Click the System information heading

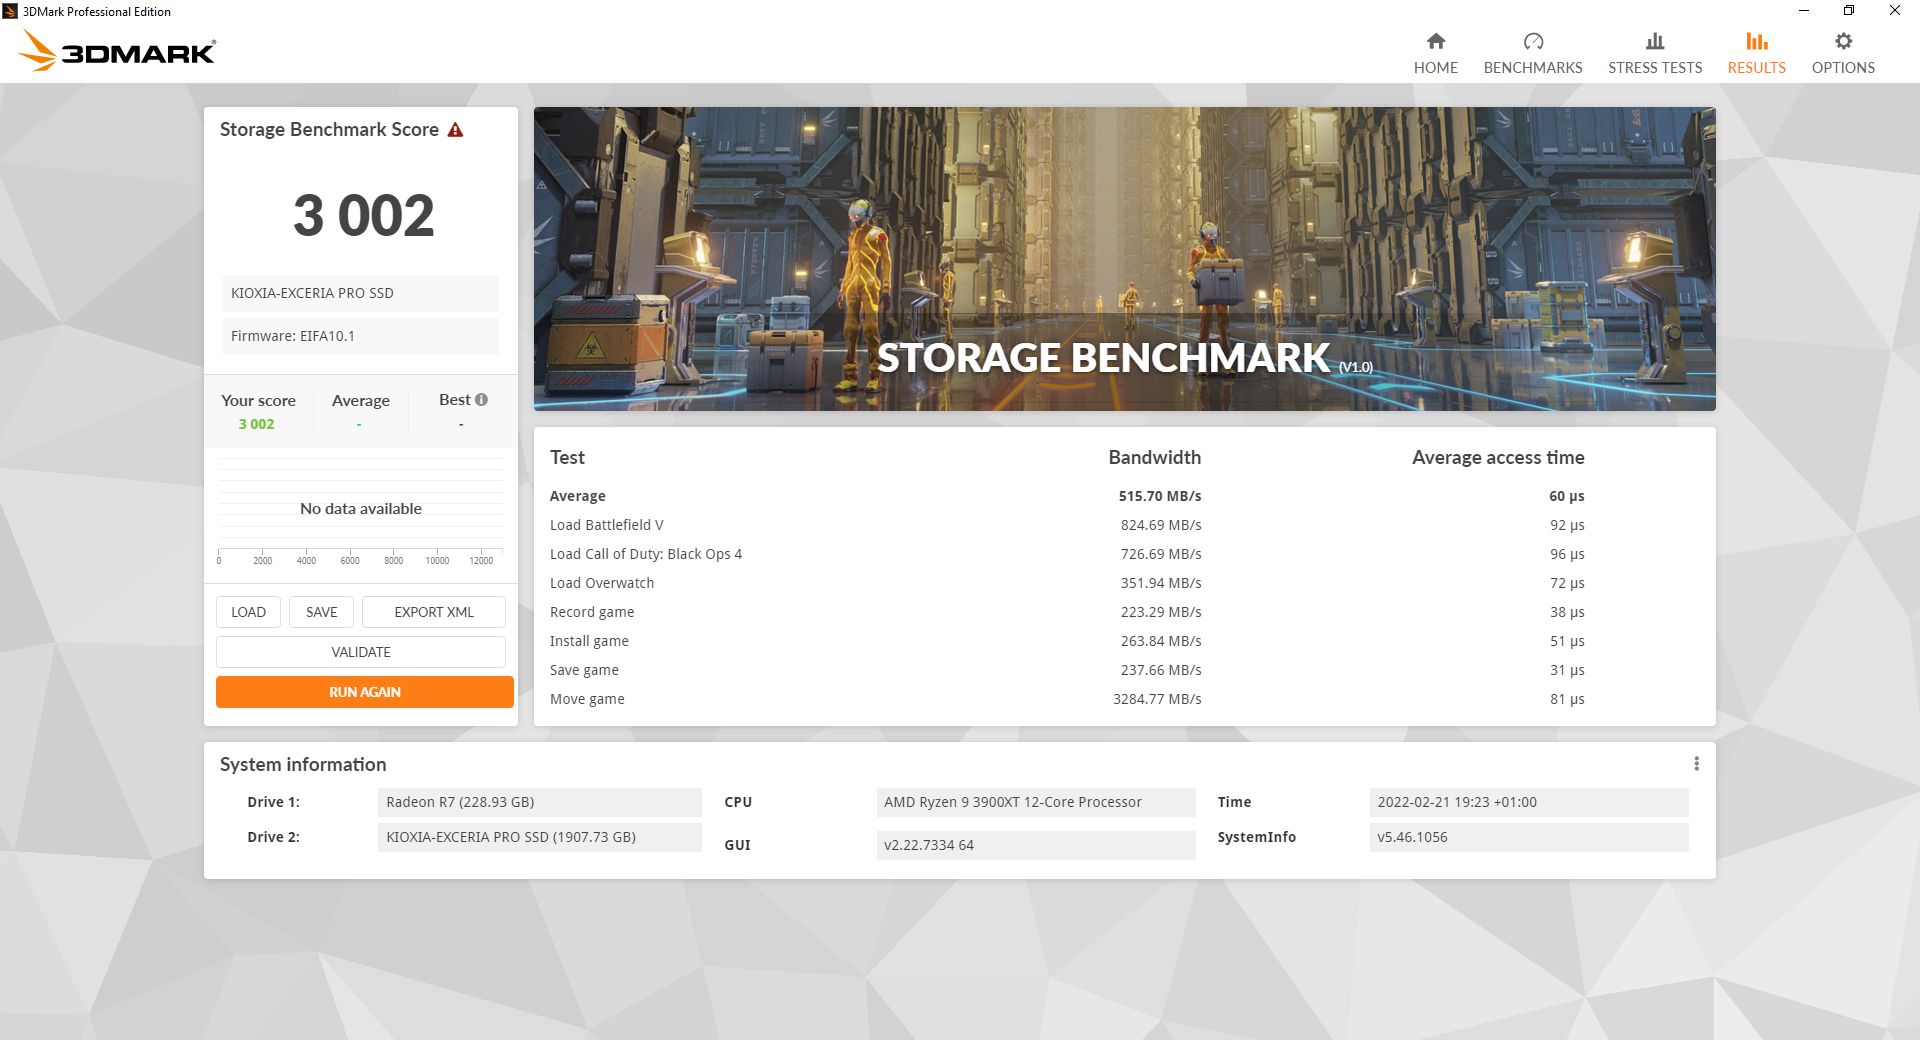(303, 764)
